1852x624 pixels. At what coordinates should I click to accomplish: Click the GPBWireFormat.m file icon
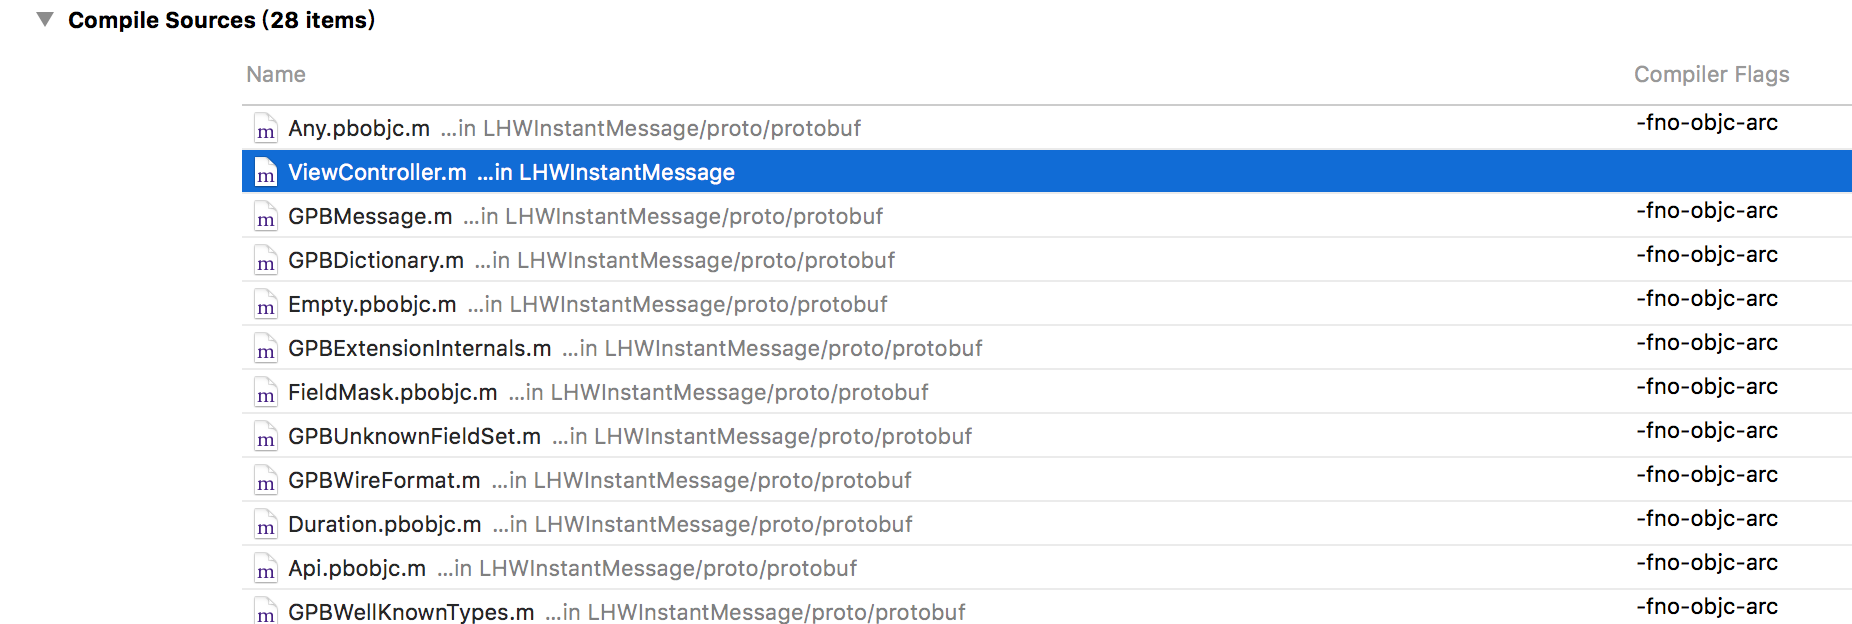tap(265, 480)
